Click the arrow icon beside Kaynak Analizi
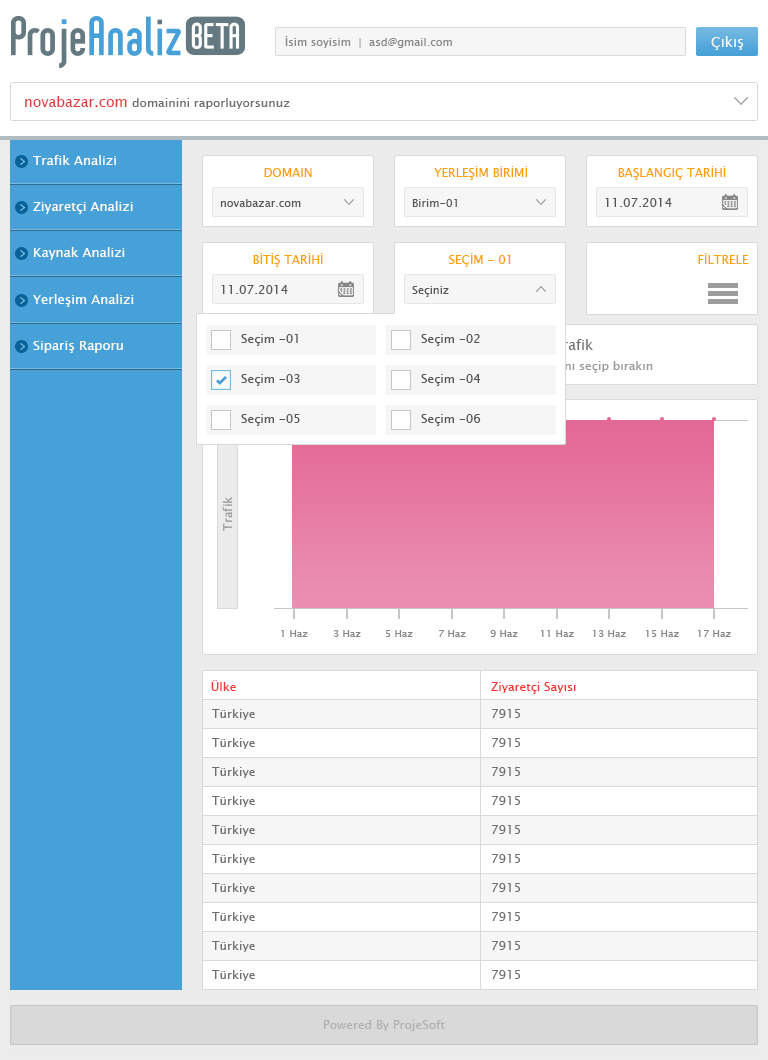This screenshot has height=1060, width=768. 21,253
